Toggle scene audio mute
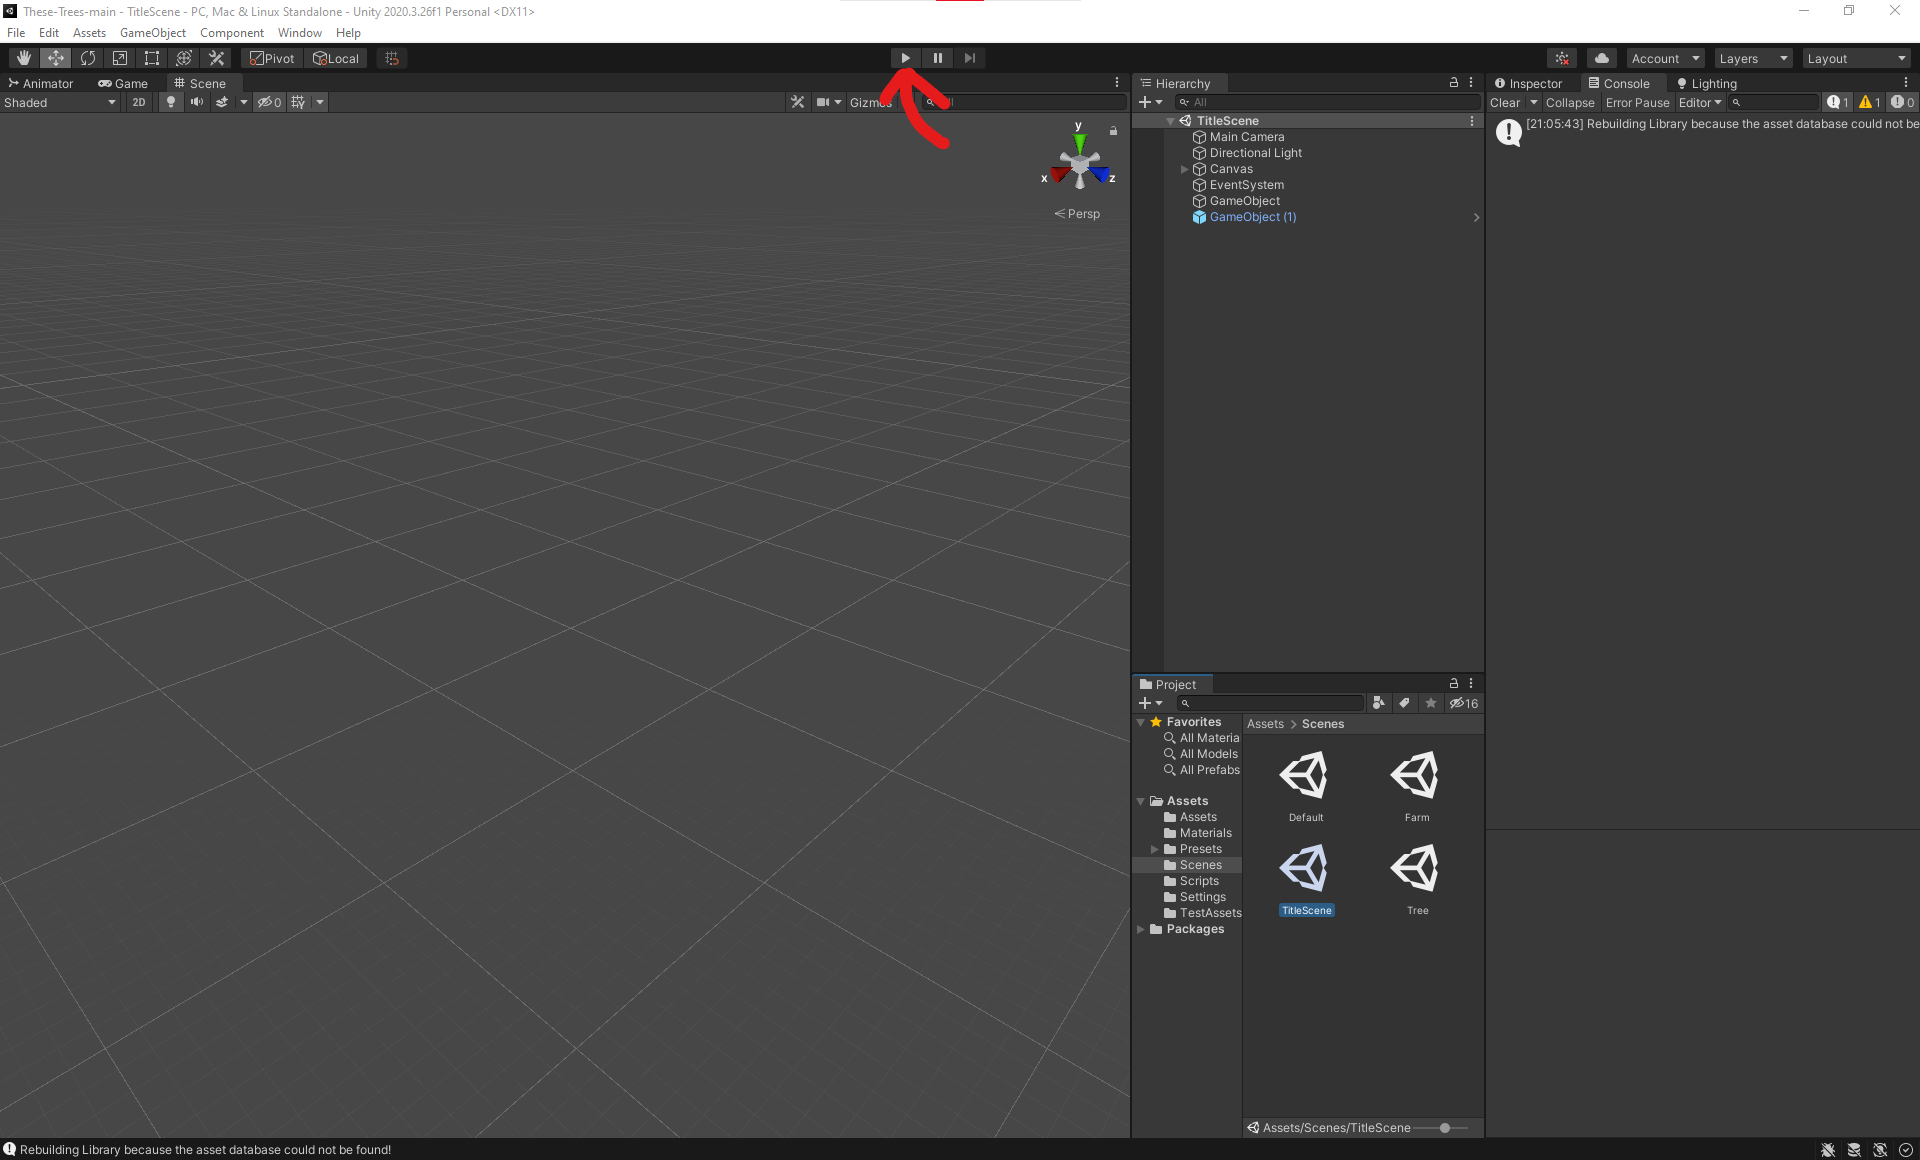This screenshot has width=1920, height=1160. coord(197,102)
